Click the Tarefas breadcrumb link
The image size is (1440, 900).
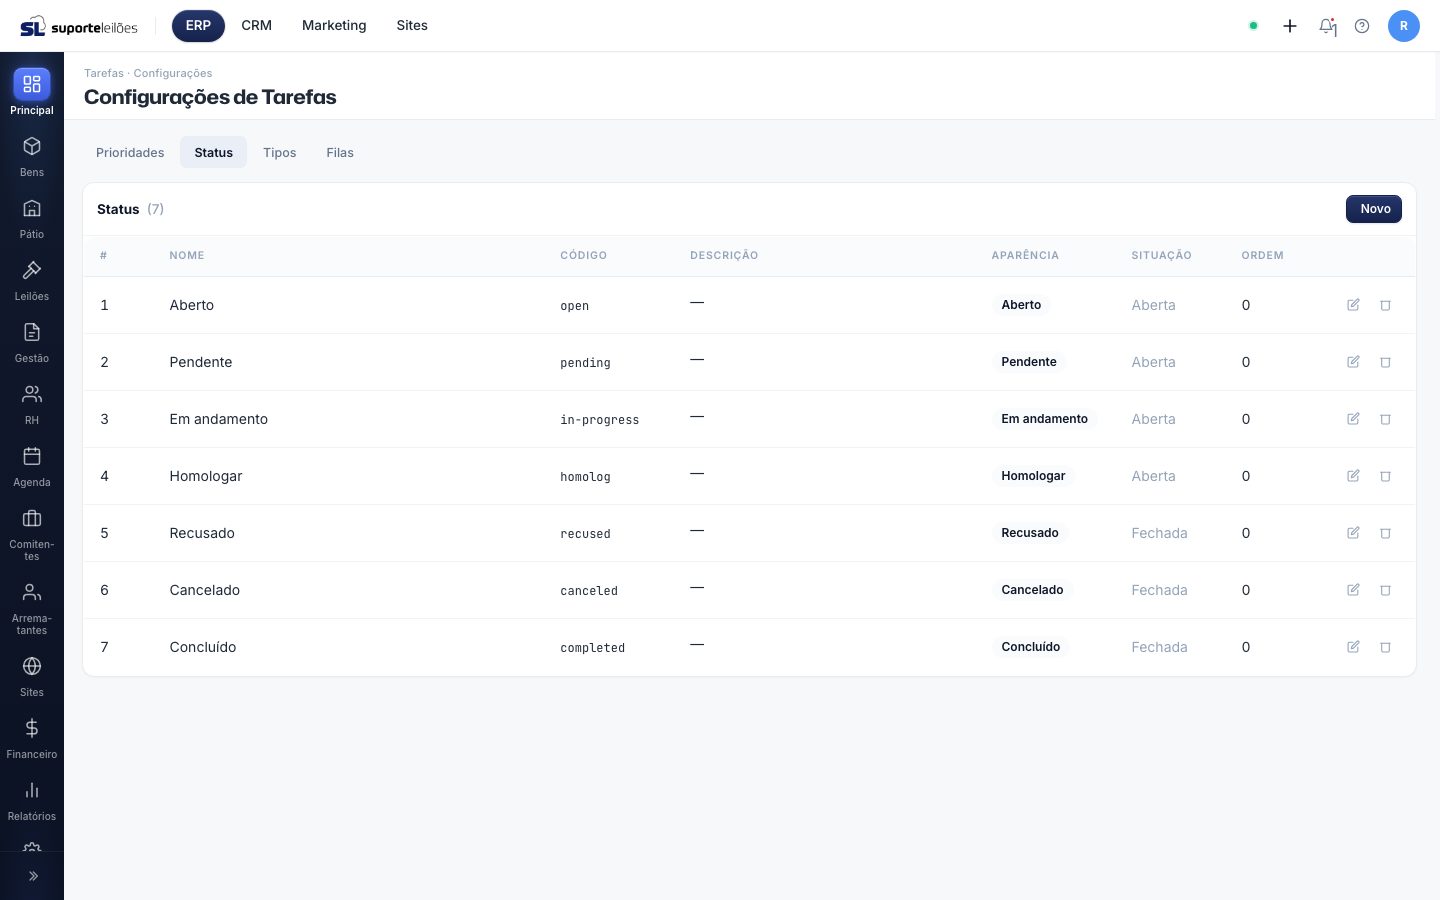[104, 73]
